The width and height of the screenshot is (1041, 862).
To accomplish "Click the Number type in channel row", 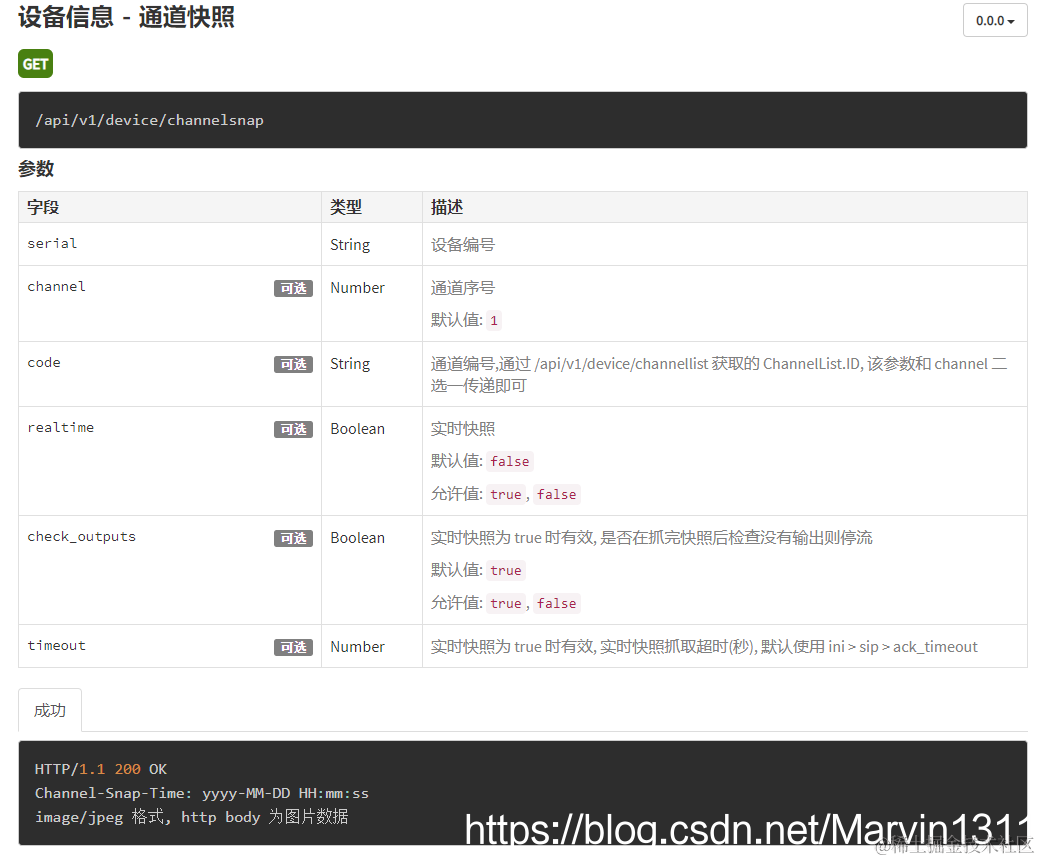I will [357, 288].
